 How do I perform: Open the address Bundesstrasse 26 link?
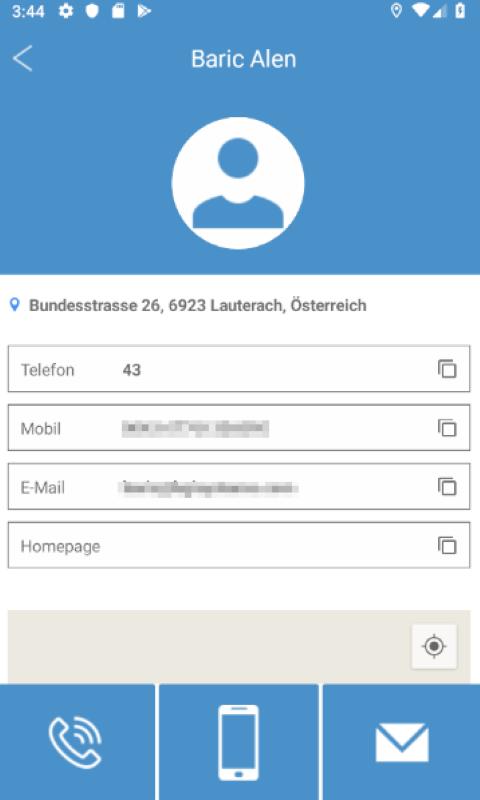pos(197,305)
